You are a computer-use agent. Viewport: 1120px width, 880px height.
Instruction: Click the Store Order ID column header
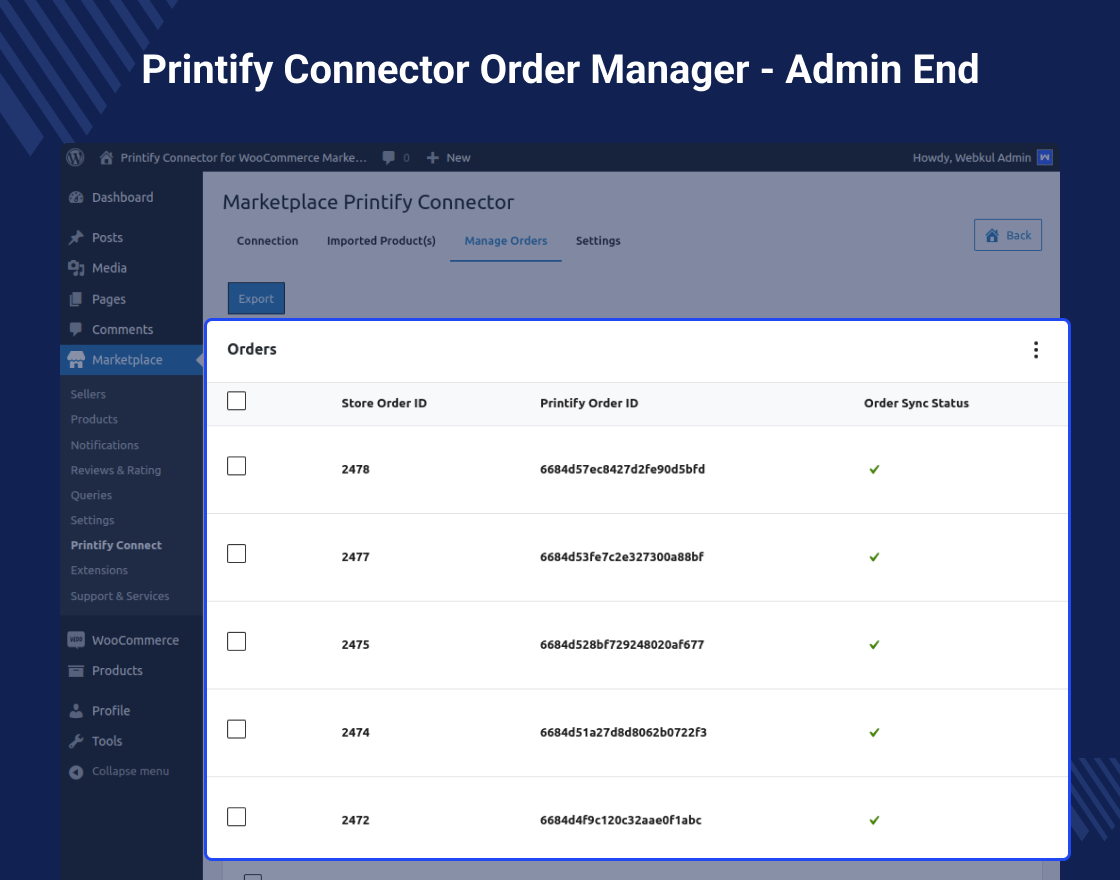click(x=384, y=403)
